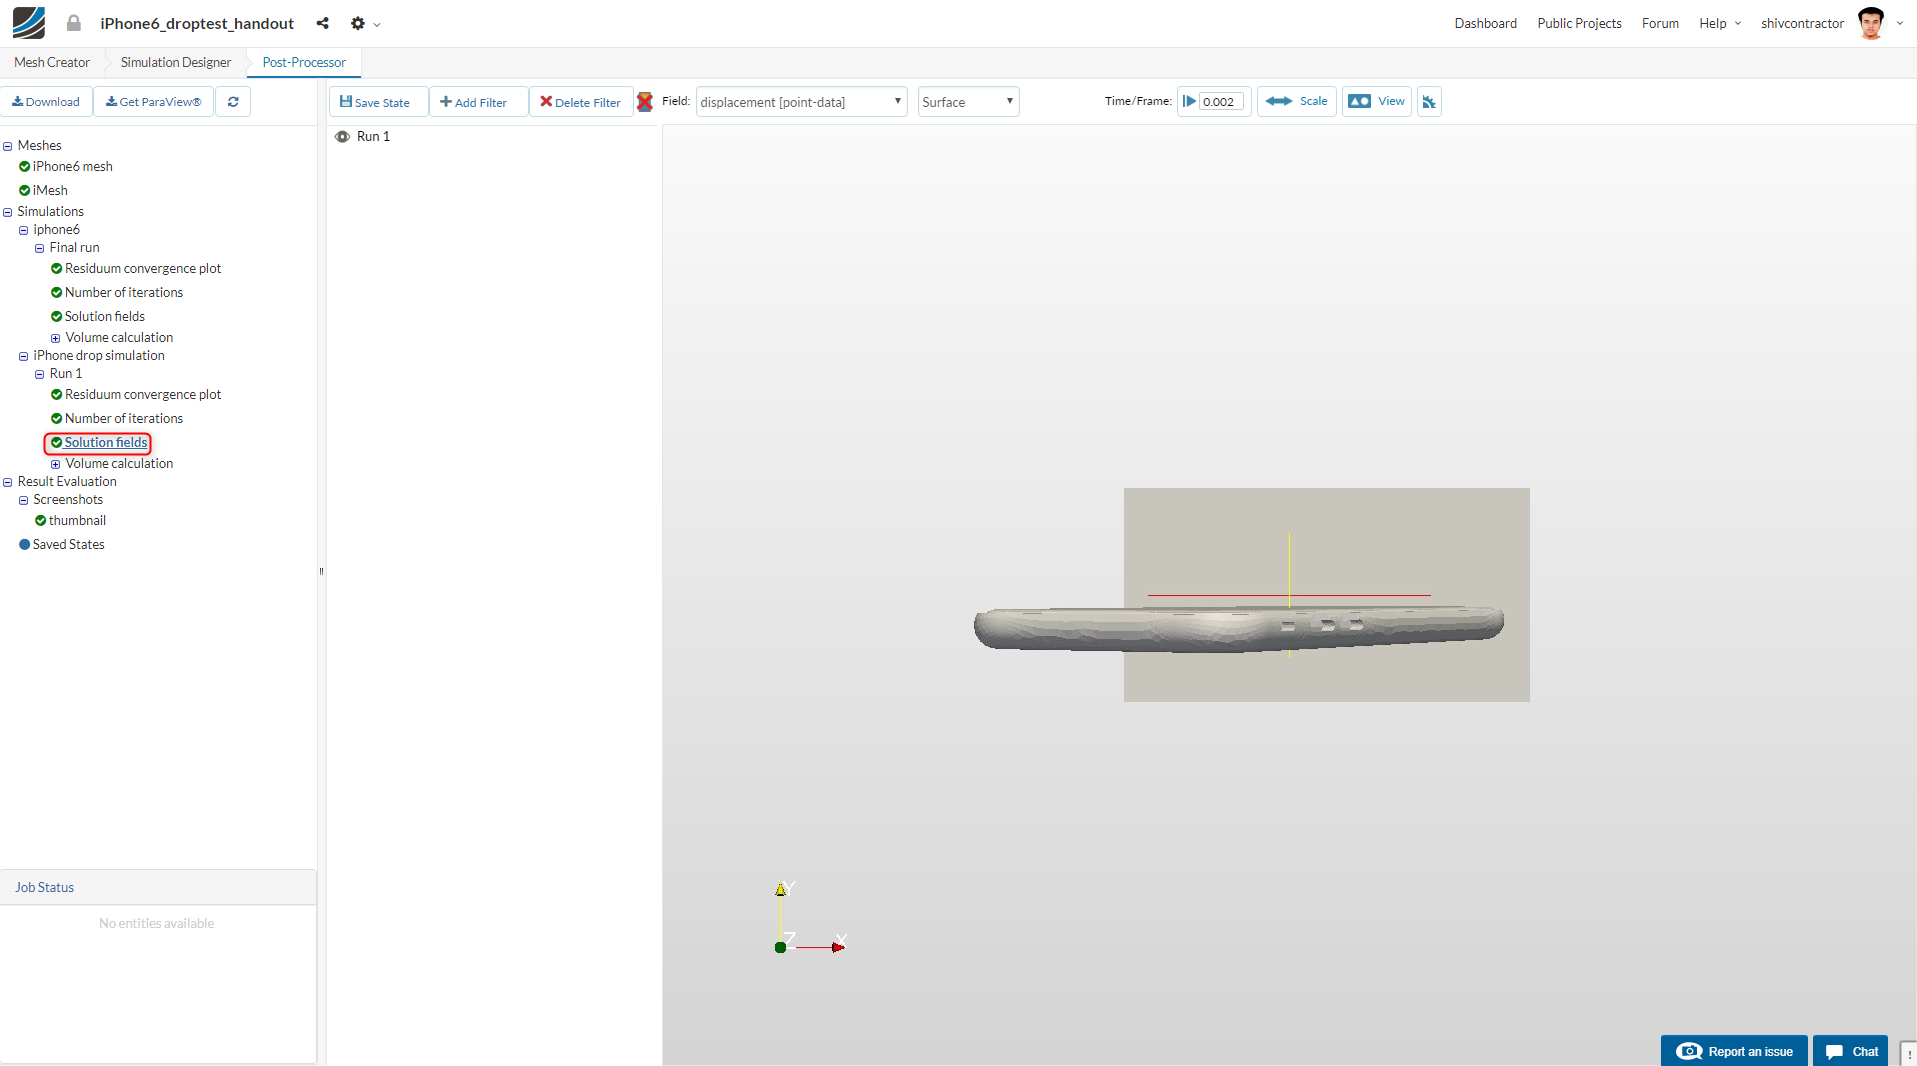This screenshot has height=1066, width=1917.
Task: Click the SimScale logo icon
Action: click(29, 23)
